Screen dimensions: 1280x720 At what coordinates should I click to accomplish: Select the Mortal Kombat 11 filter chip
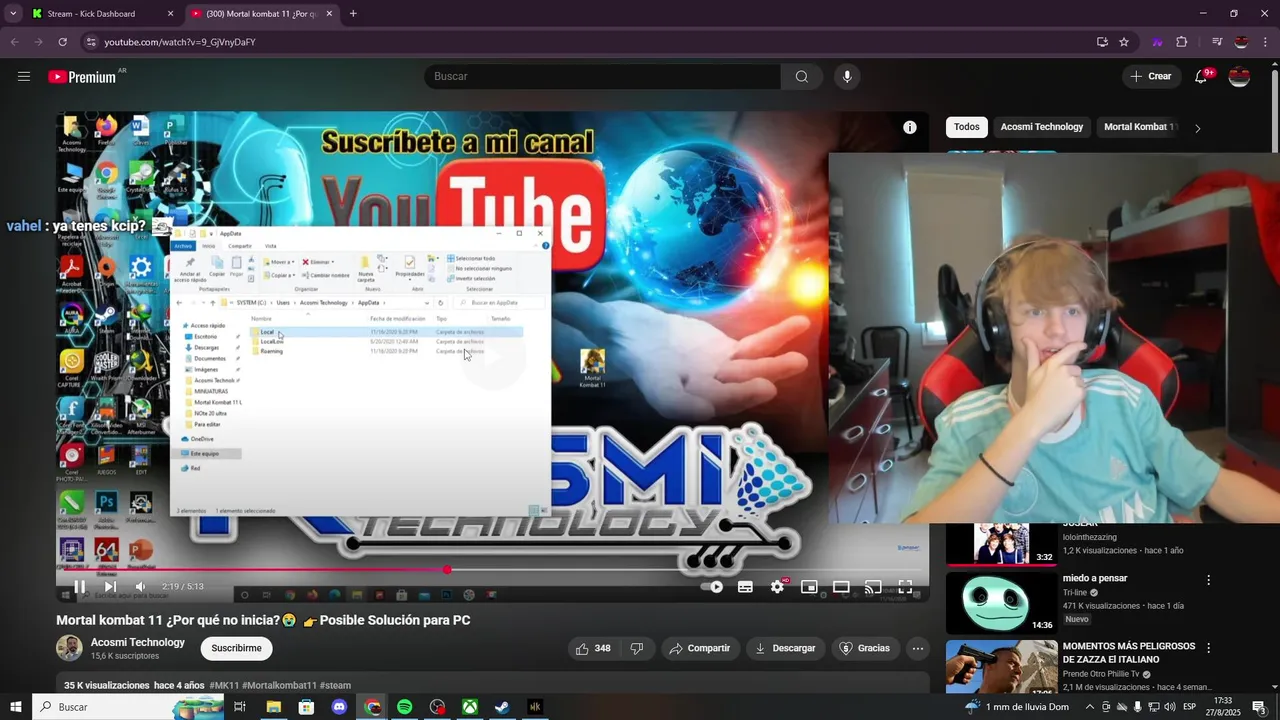tap(1138, 127)
